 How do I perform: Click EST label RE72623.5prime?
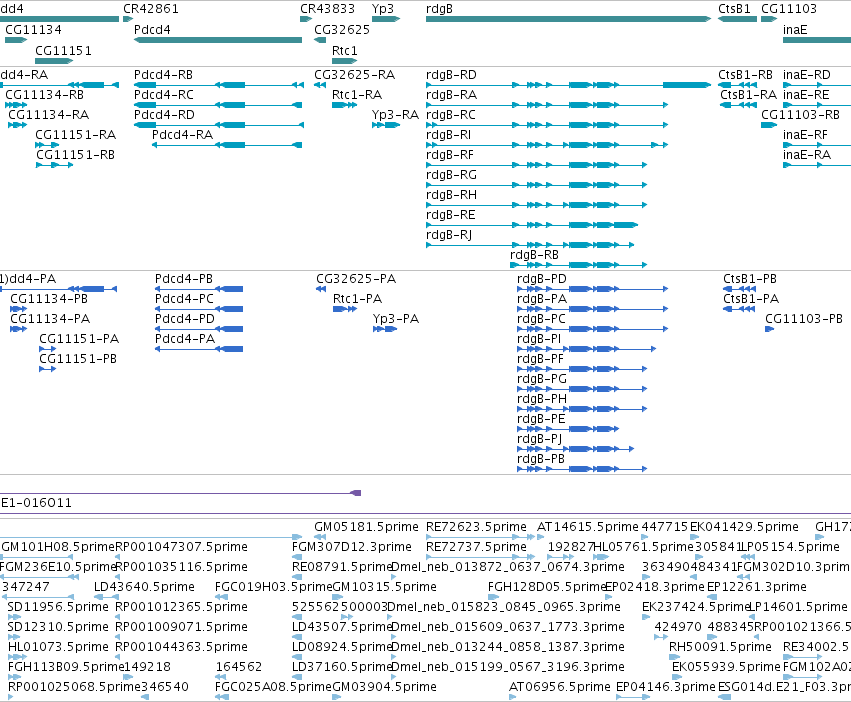tap(476, 527)
